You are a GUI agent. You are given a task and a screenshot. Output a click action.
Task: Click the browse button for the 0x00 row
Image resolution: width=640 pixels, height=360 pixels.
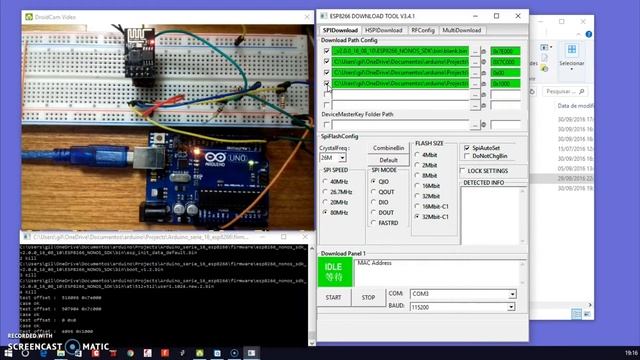pyautogui.click(x=475, y=73)
